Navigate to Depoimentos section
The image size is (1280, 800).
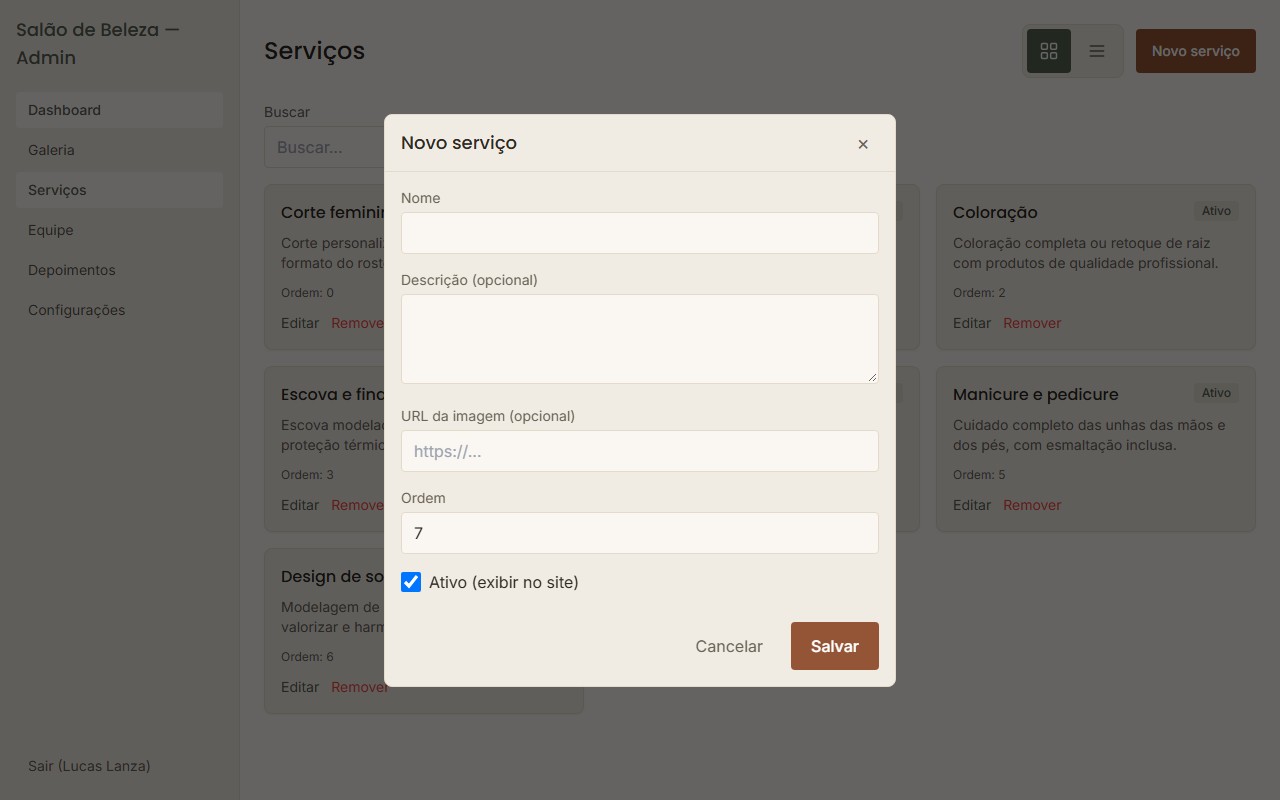click(x=119, y=270)
